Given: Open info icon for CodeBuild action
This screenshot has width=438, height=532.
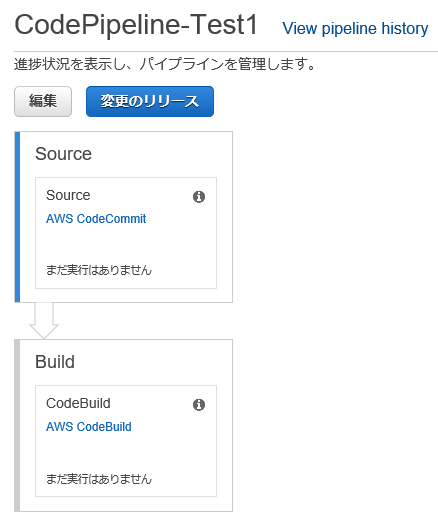Looking at the screenshot, I should 199,405.
